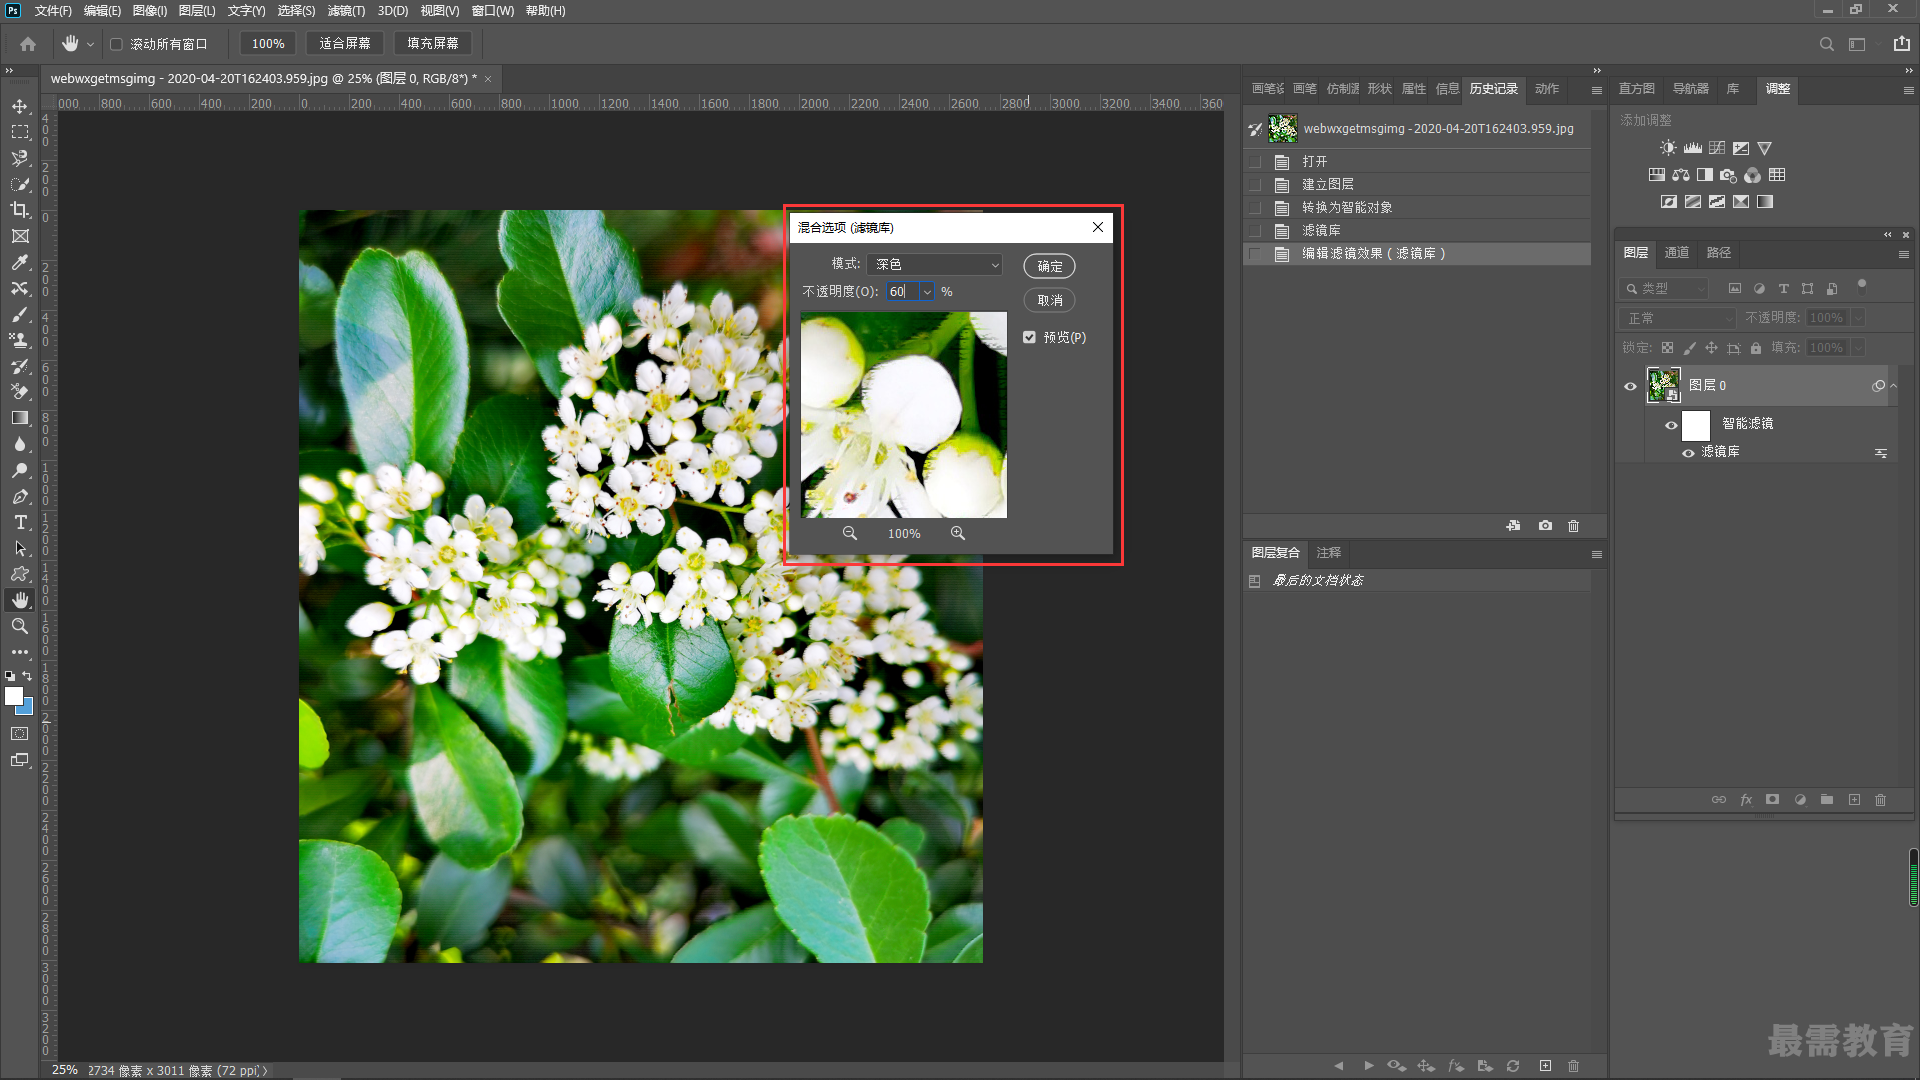Click the Home icon in options bar

click(x=28, y=44)
